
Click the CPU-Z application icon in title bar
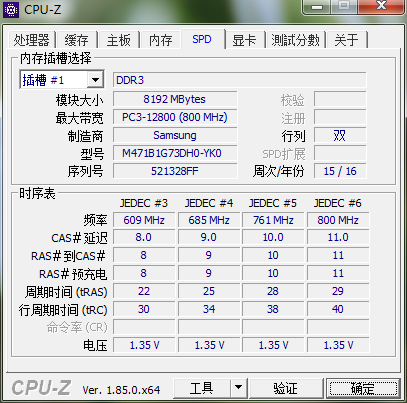pos(11,10)
